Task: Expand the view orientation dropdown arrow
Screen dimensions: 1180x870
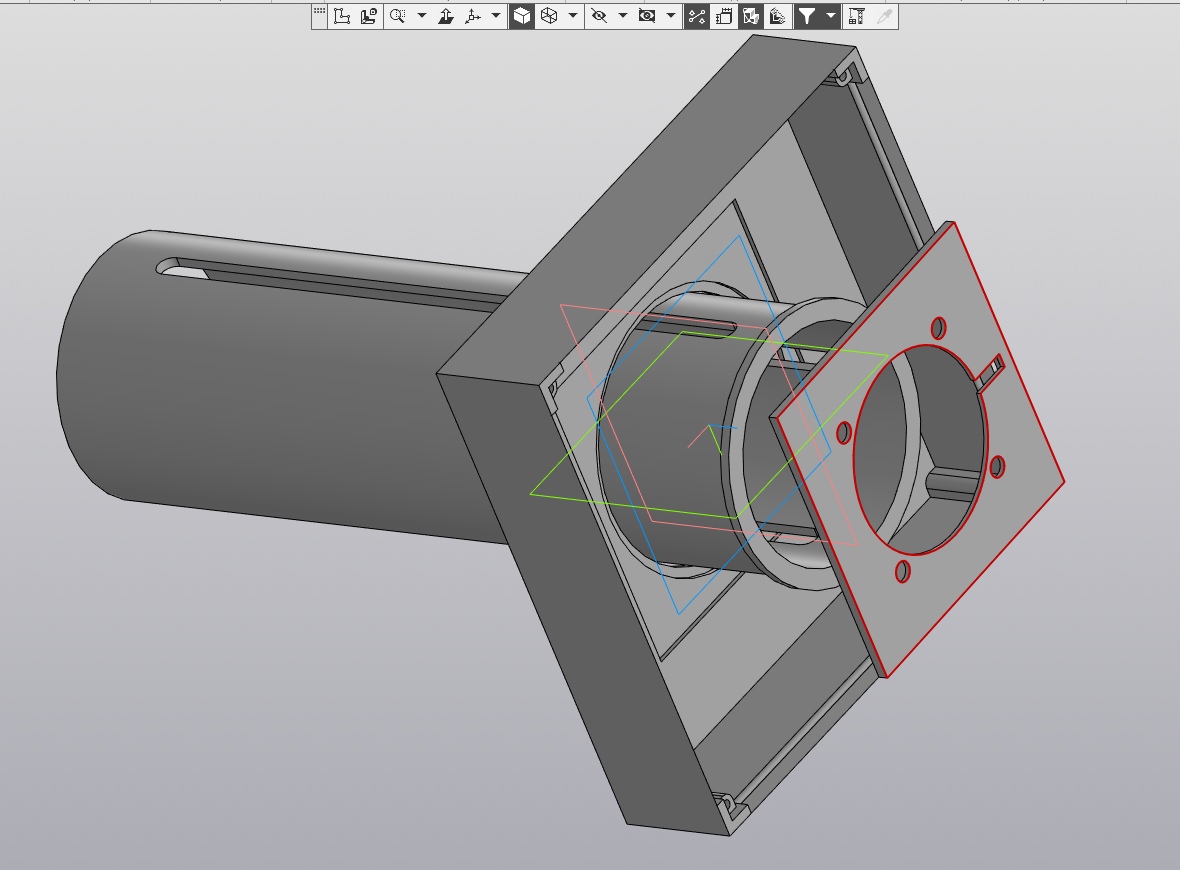Action: (496, 16)
